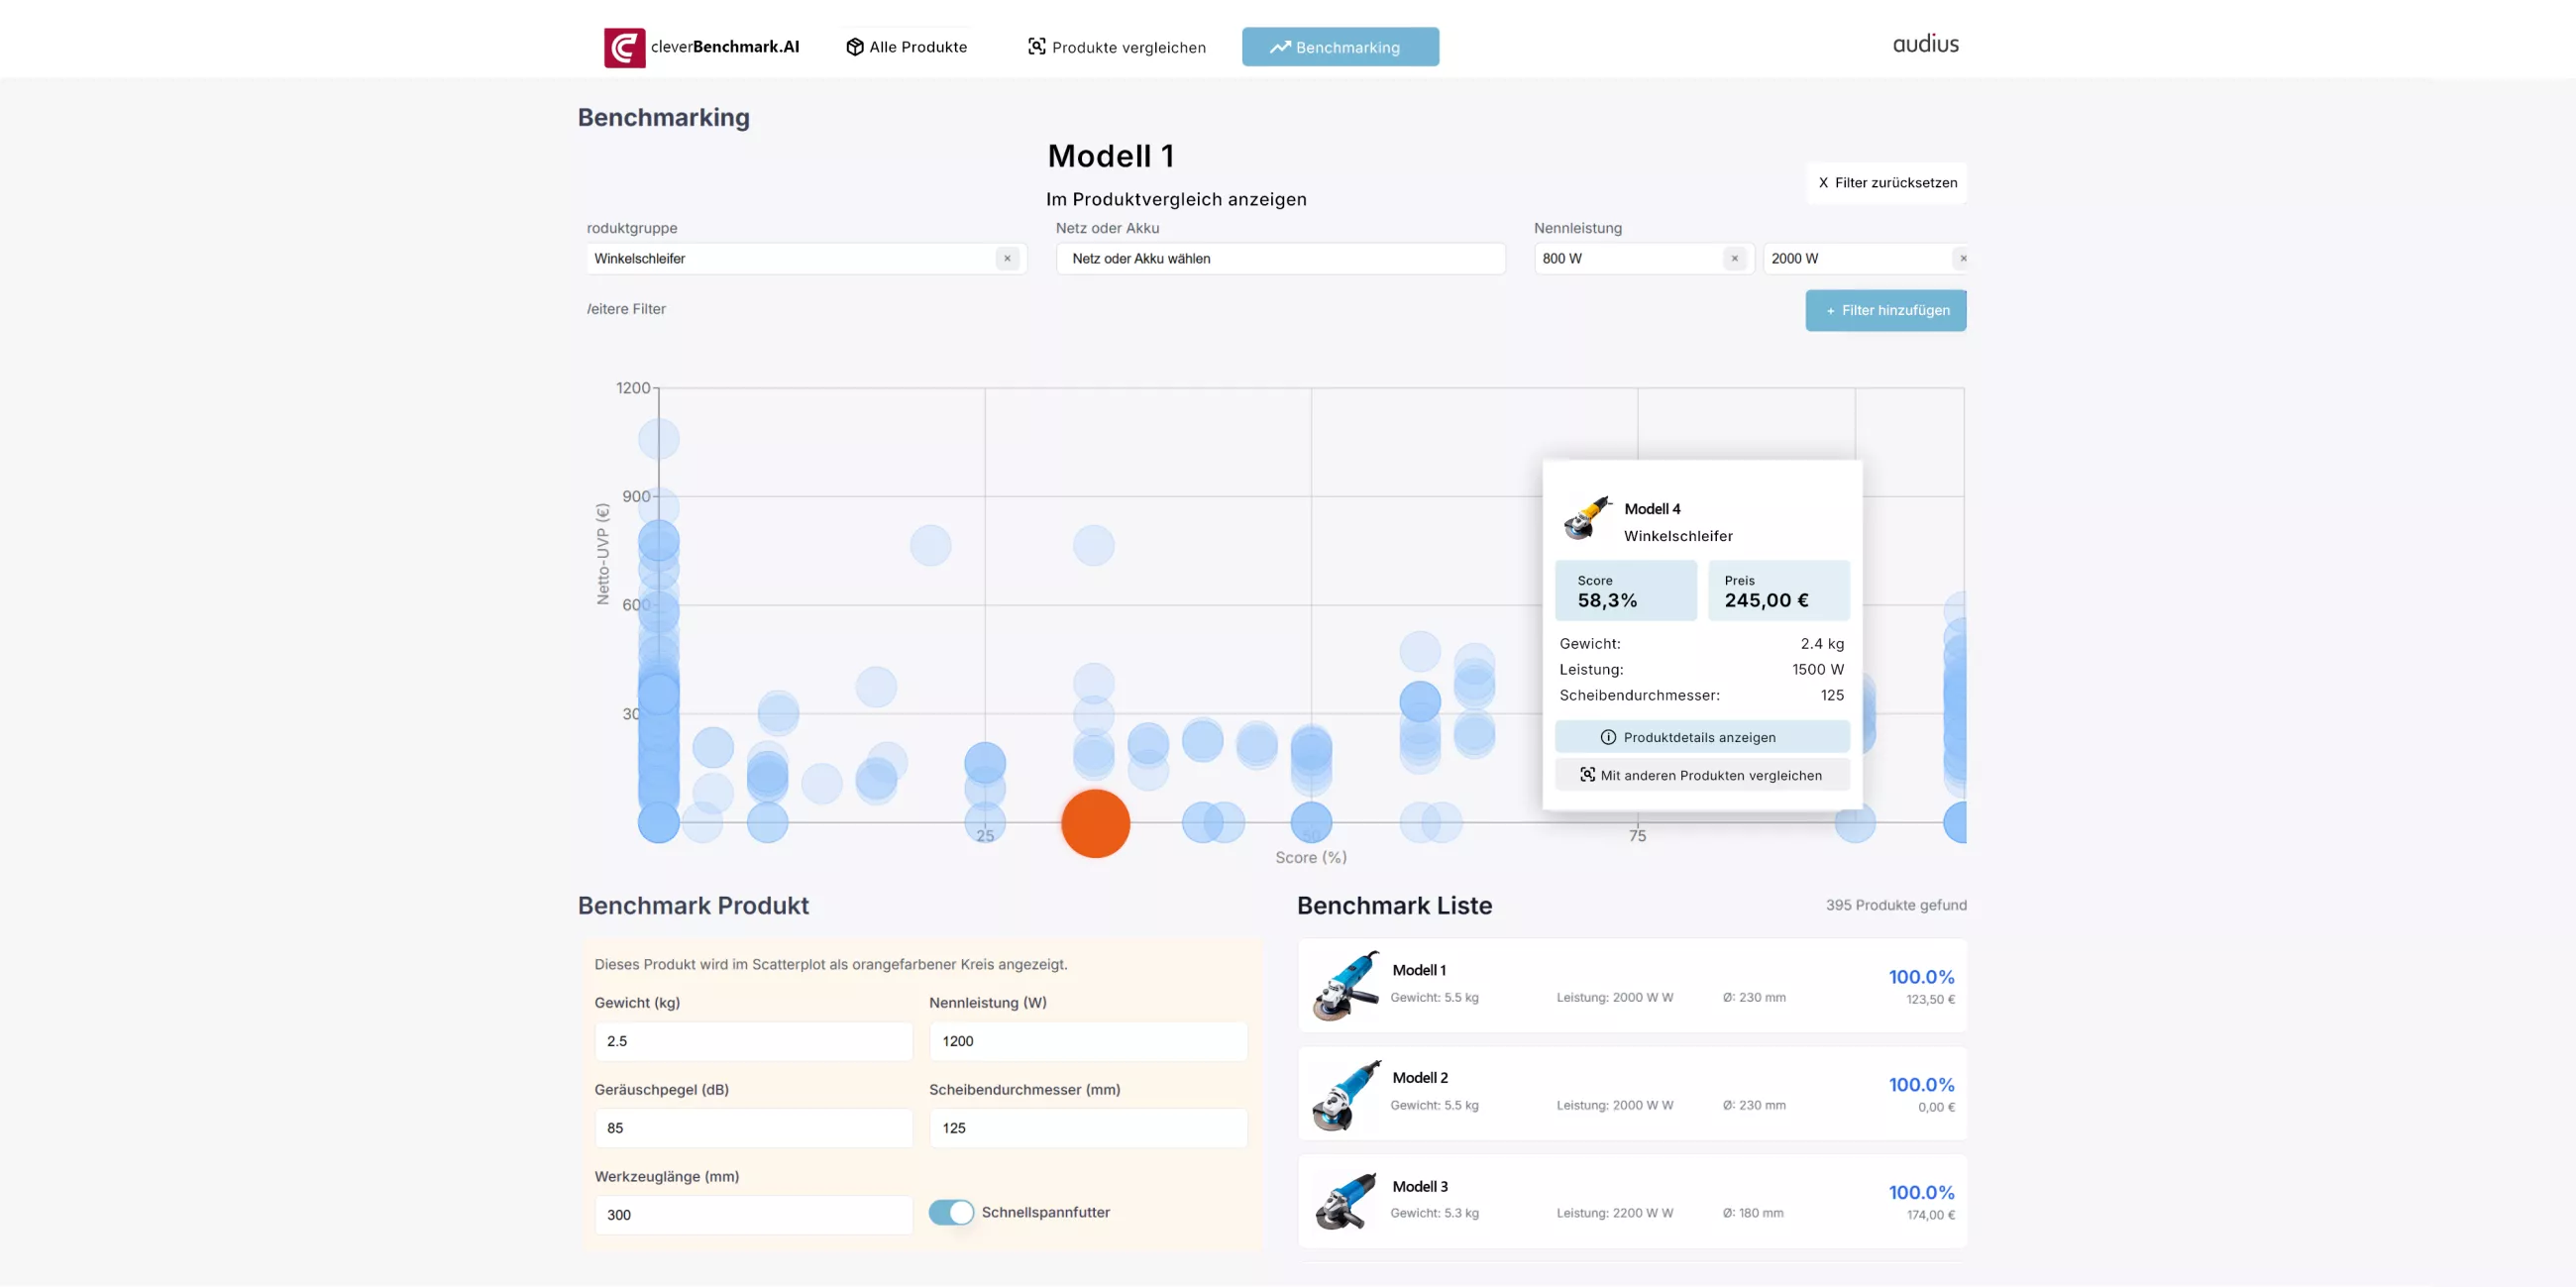Screen dimensions: 2576x1287
Task: Remove the 800 W Nennleistung filter
Action: click(x=1734, y=258)
